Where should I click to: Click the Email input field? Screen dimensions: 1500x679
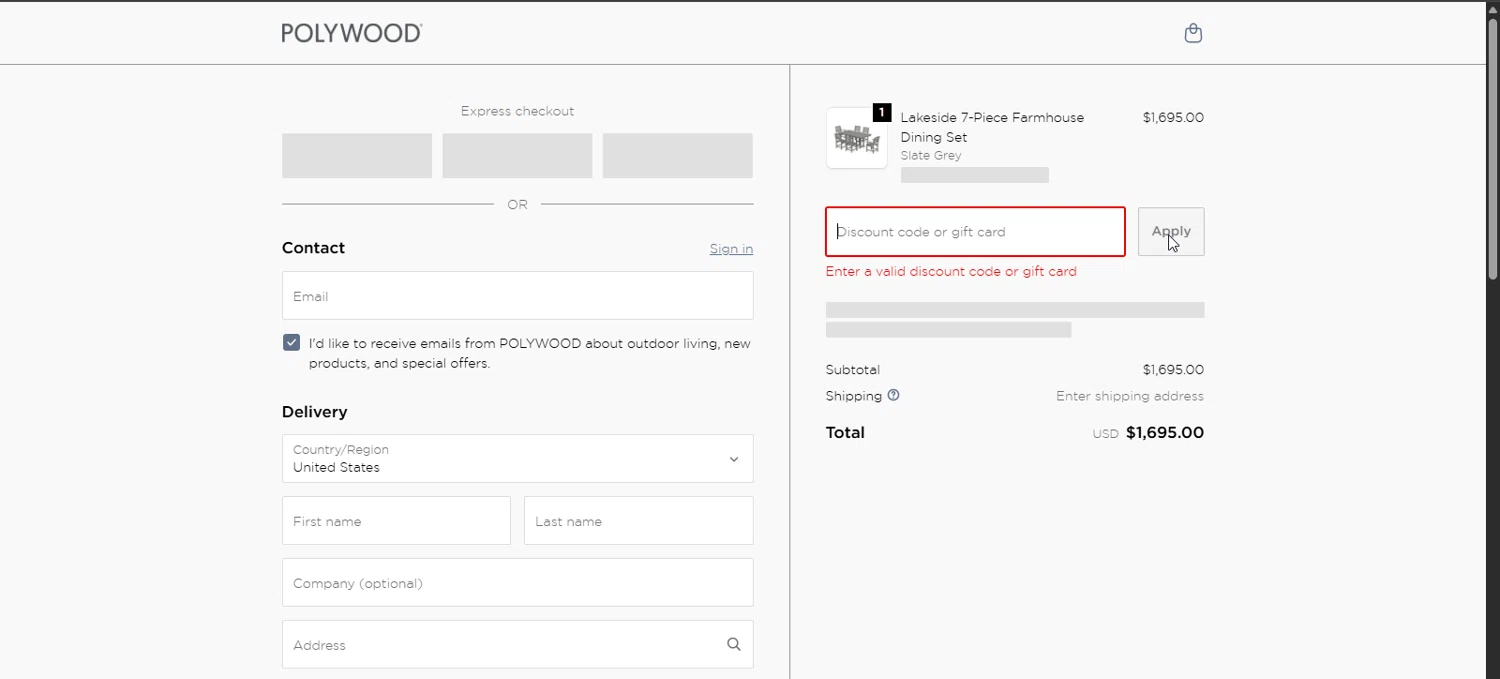[x=517, y=296]
